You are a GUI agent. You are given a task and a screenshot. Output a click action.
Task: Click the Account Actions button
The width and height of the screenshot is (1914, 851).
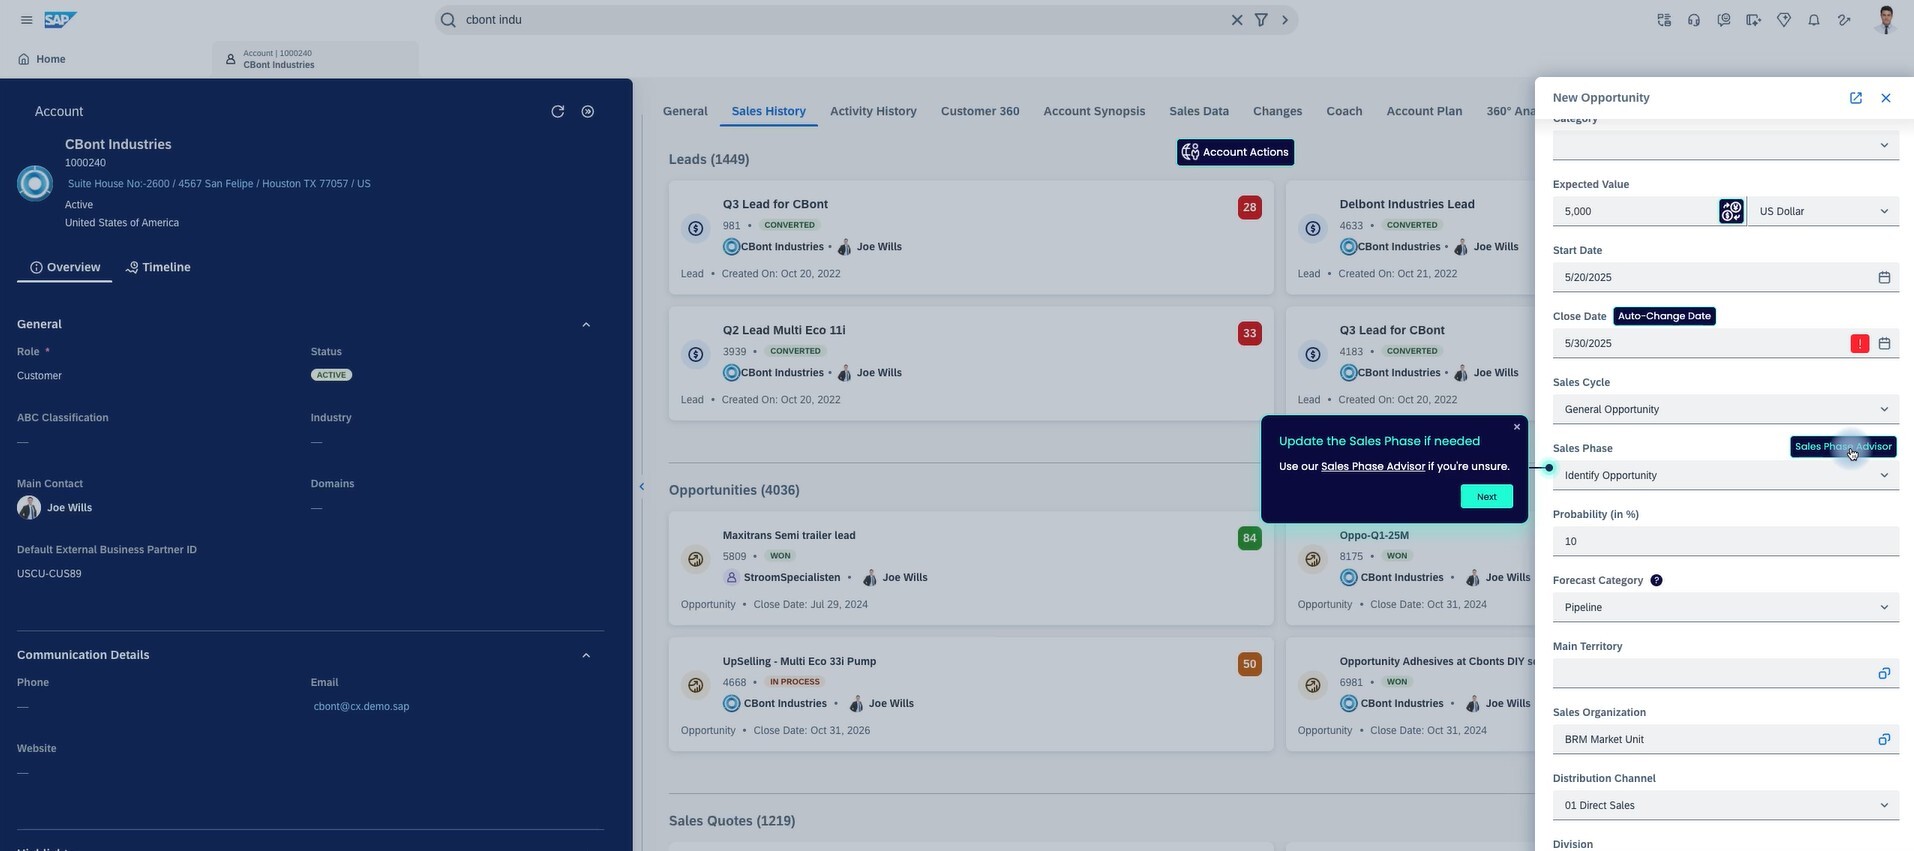coord(1235,152)
